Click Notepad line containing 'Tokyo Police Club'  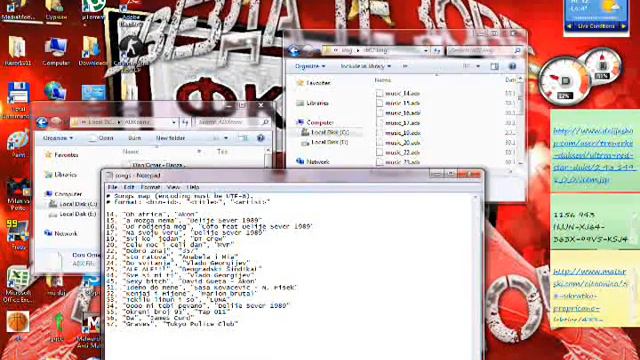172,324
